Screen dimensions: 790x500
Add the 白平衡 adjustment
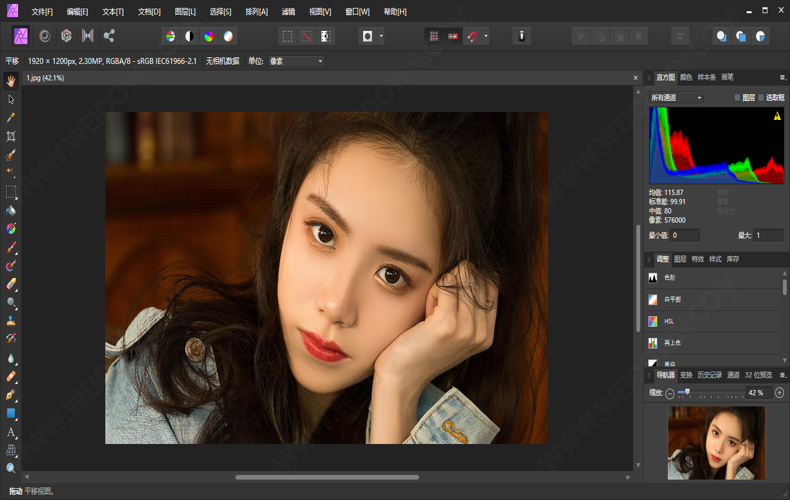[x=673, y=299]
